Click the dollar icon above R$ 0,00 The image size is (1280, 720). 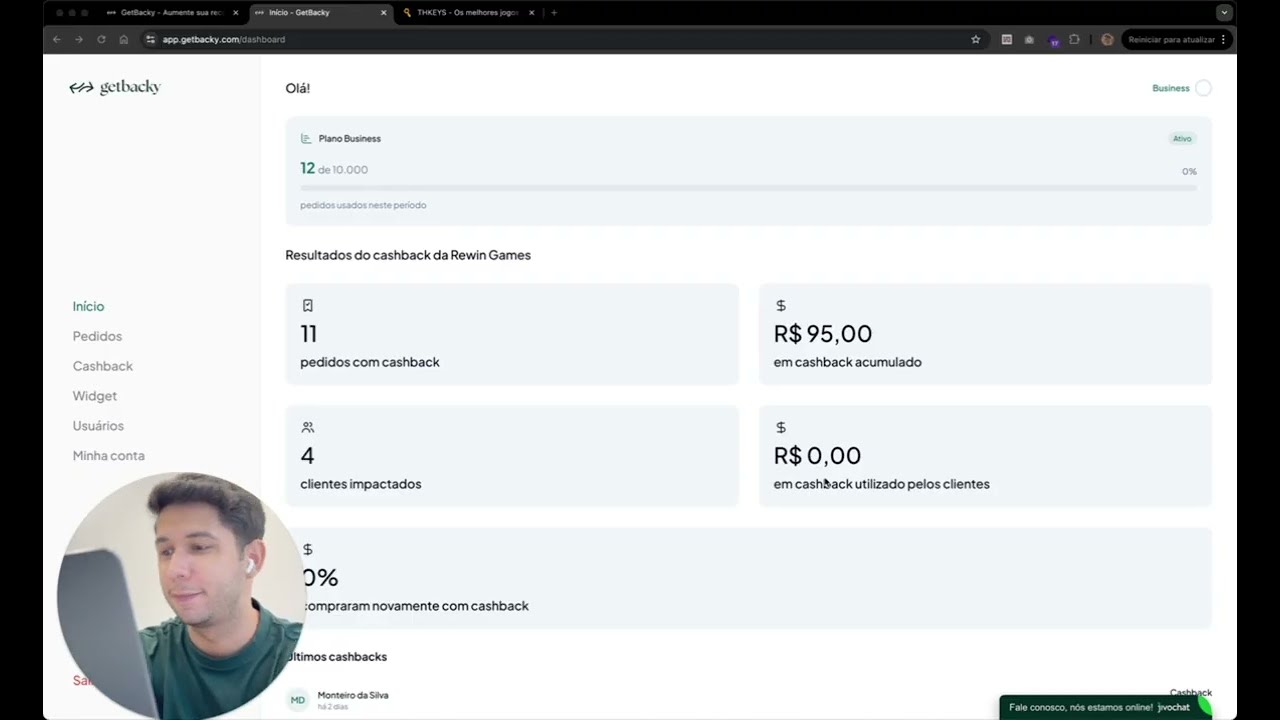781,427
